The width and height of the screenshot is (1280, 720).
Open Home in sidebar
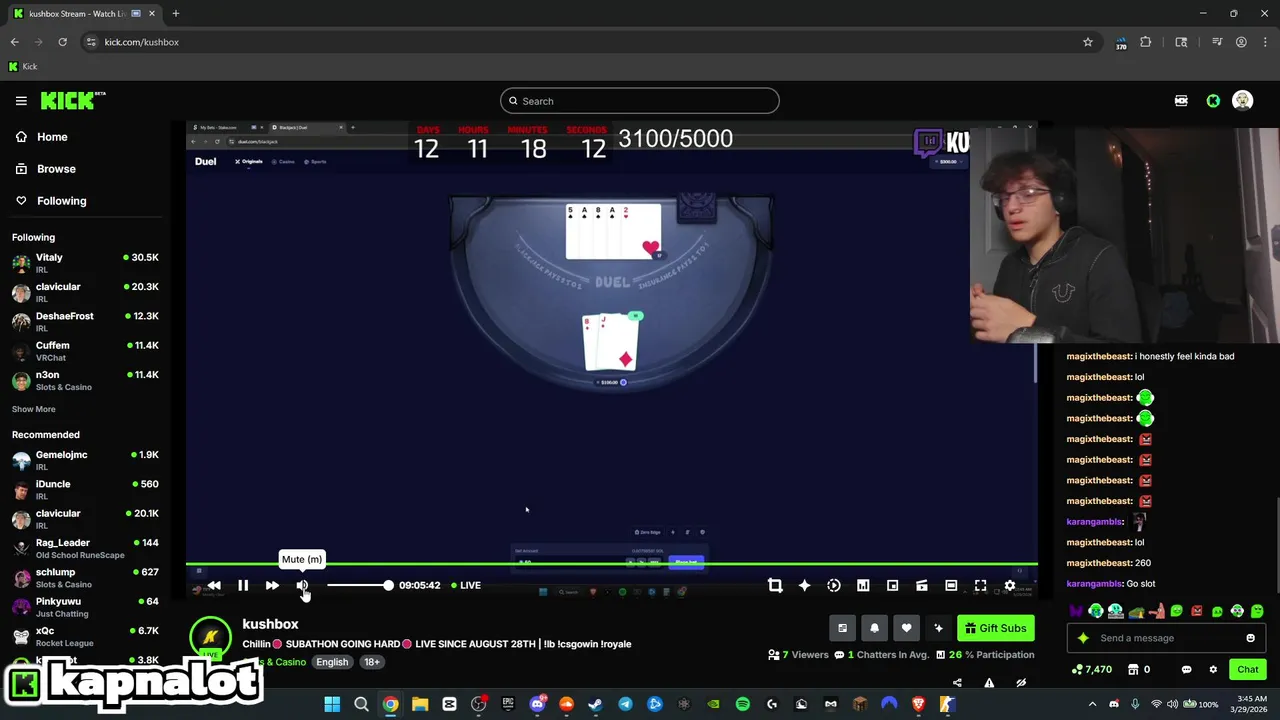[52, 137]
